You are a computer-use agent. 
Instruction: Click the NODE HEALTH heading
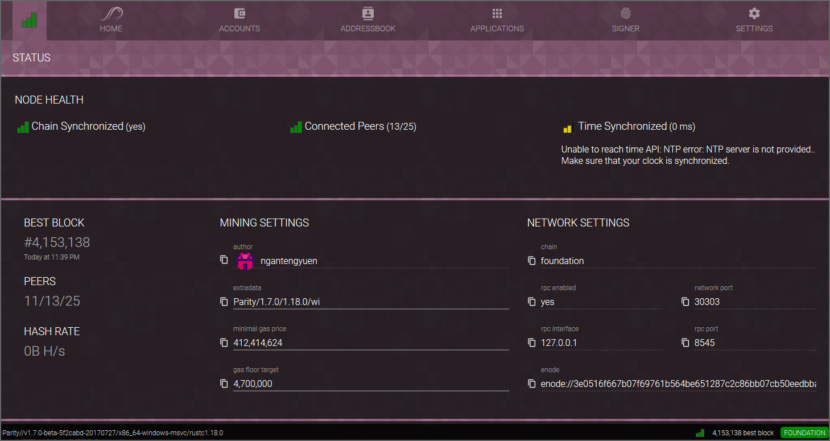click(49, 100)
